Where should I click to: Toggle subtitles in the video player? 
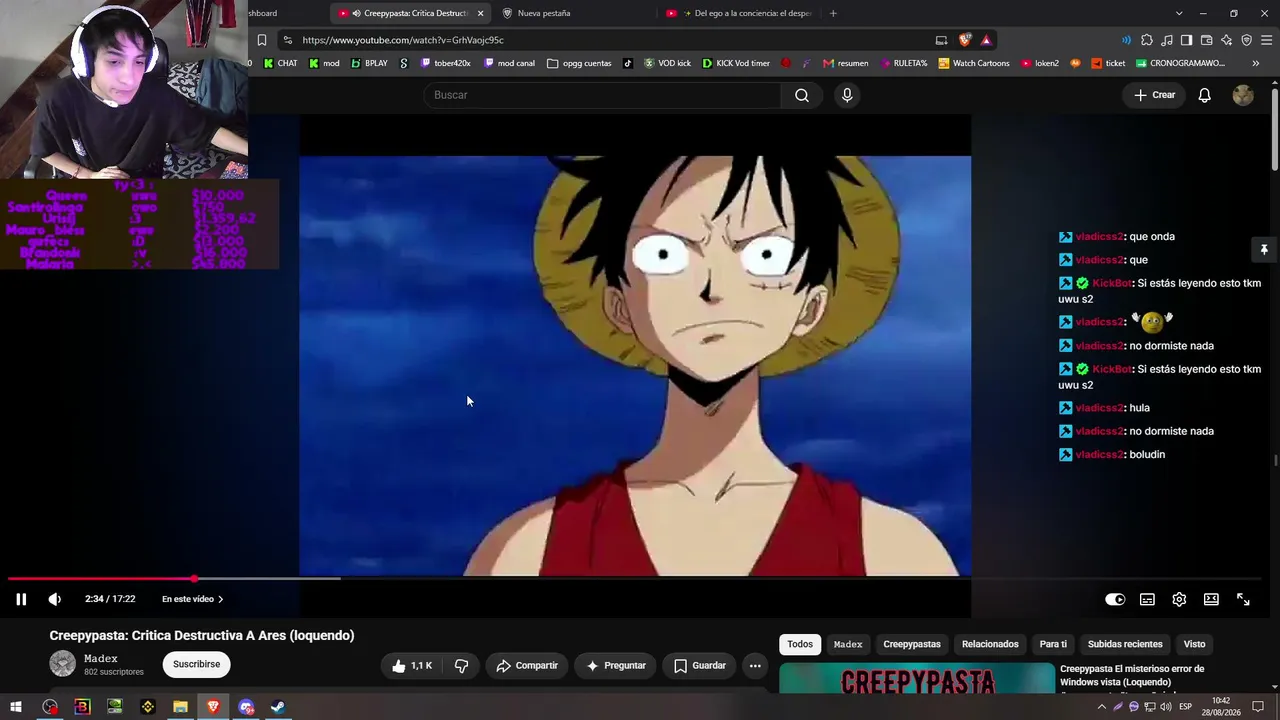(x=1147, y=599)
